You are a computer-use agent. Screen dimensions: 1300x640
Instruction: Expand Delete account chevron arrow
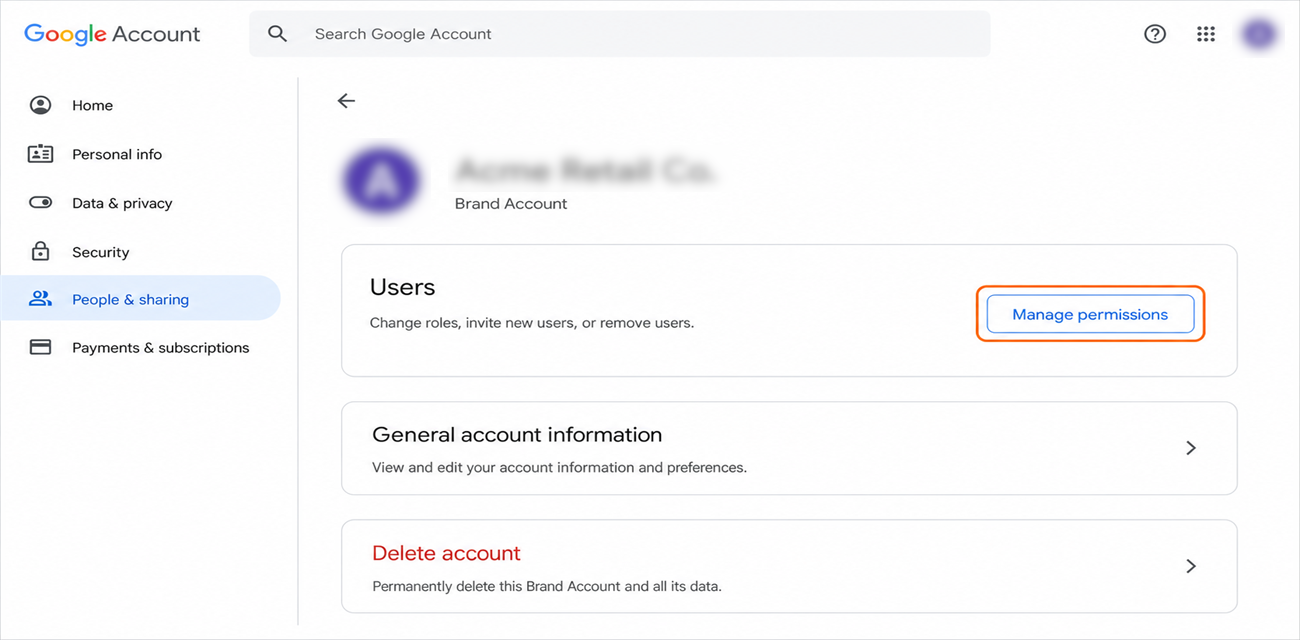click(1191, 566)
